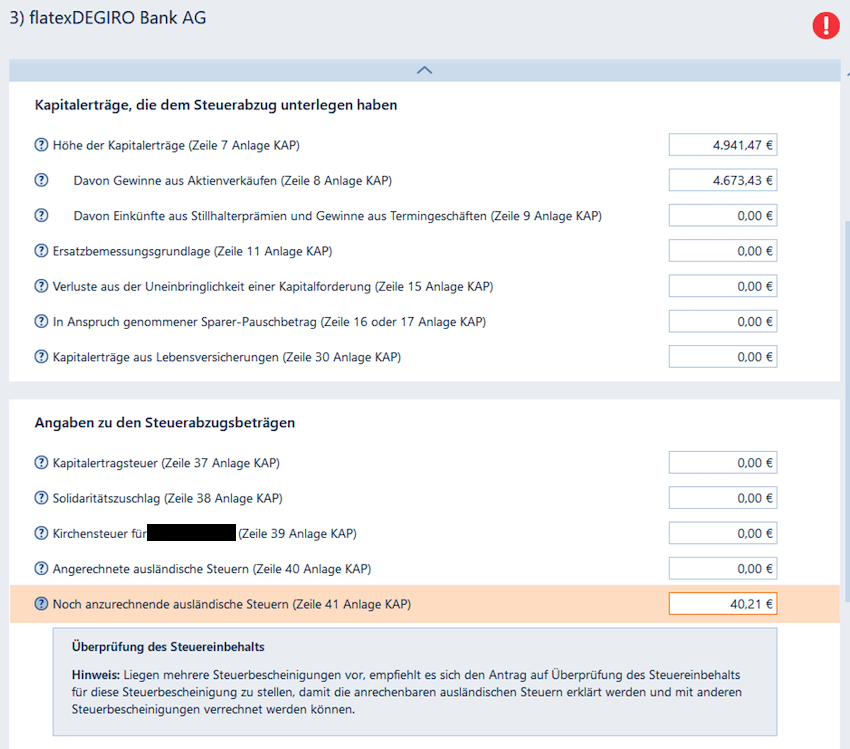Open help icon for Kapitalertragsteuer Zeile 37
The image size is (850, 749).
coord(41,462)
